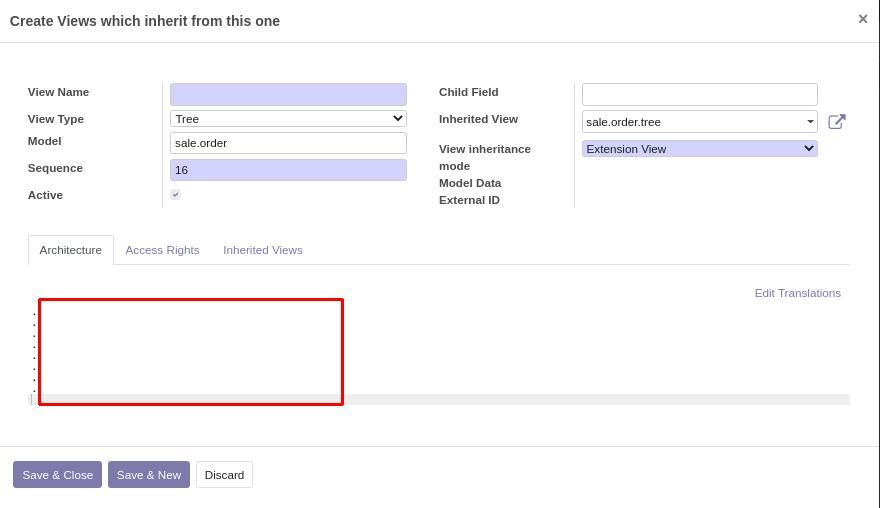
Task: Open the Edit Translations link
Action: (798, 293)
